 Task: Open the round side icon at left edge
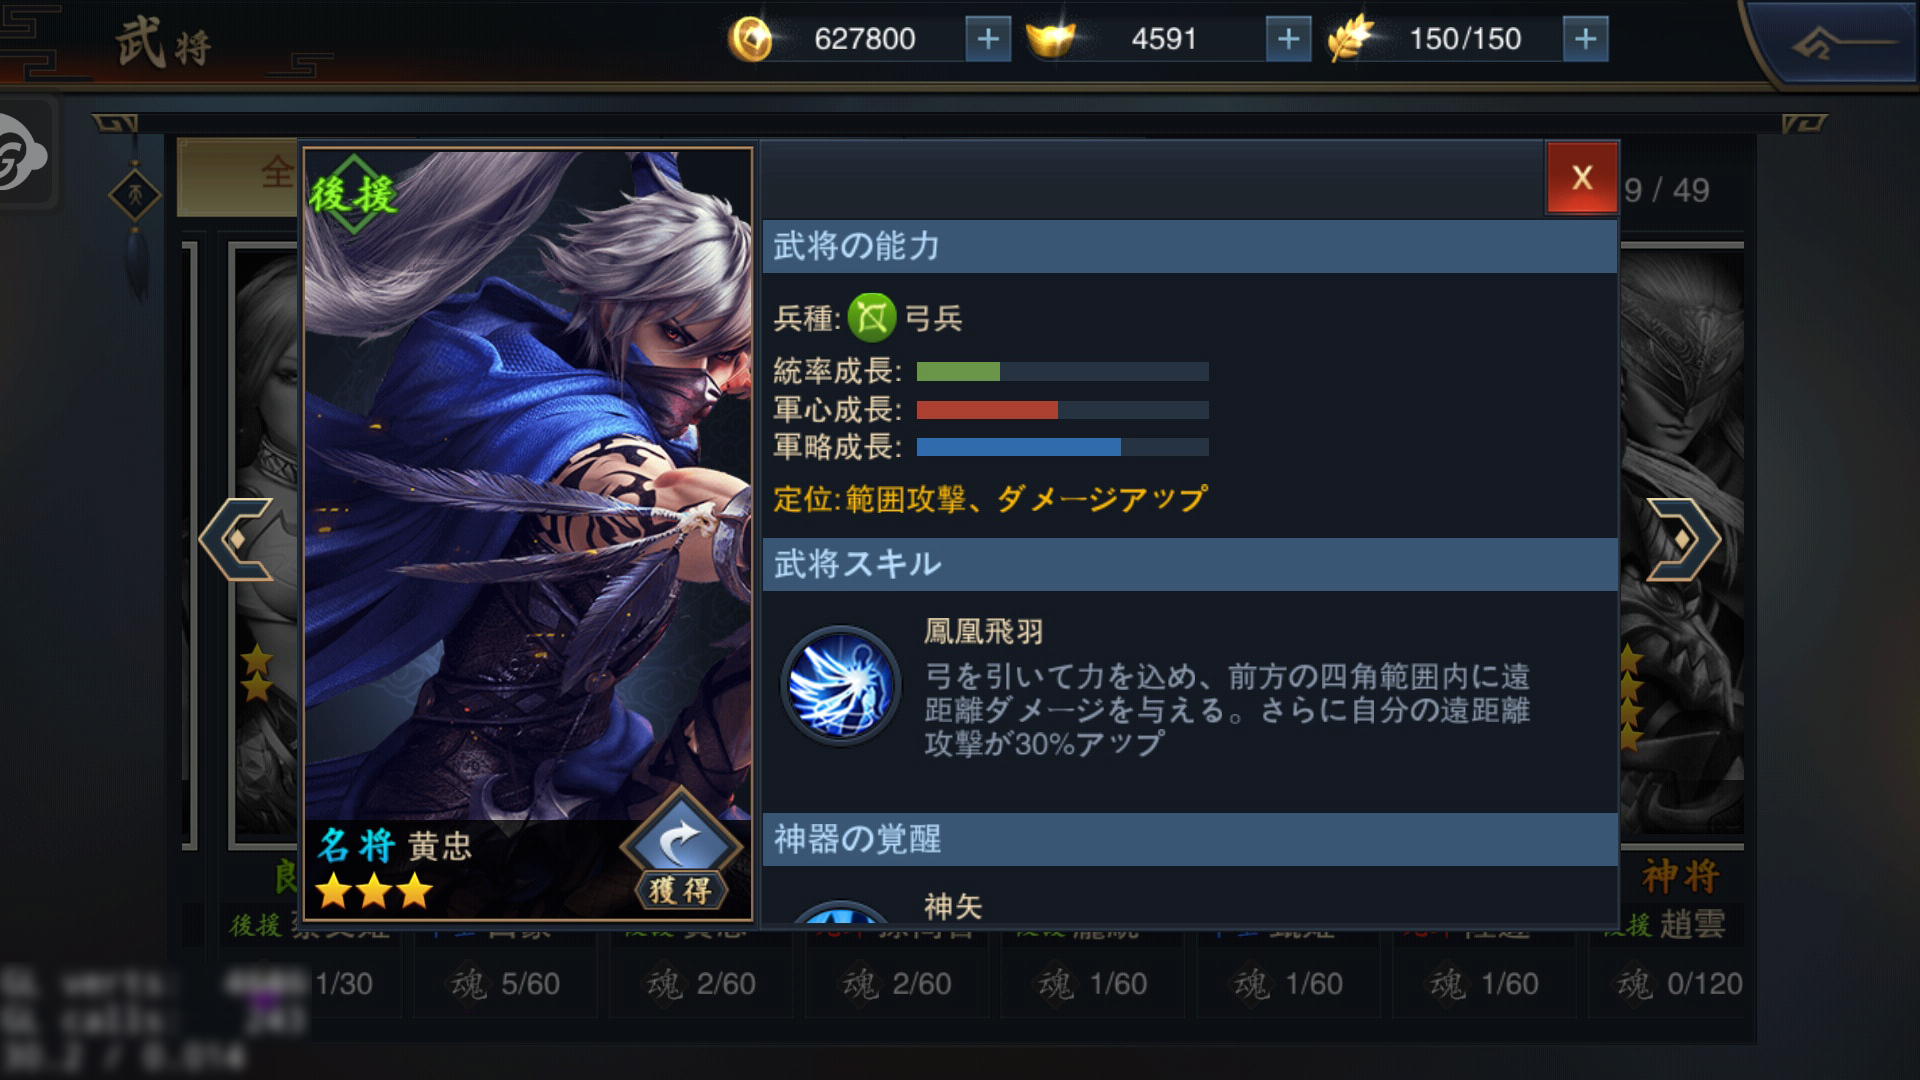pos(22,152)
